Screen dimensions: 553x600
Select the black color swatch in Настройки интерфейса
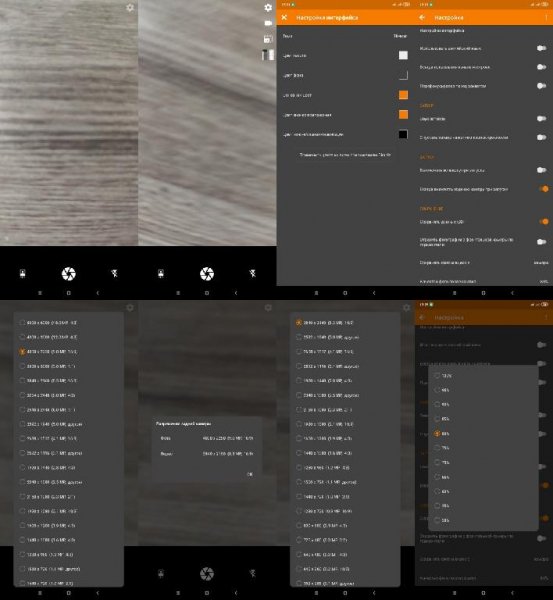pos(403,134)
